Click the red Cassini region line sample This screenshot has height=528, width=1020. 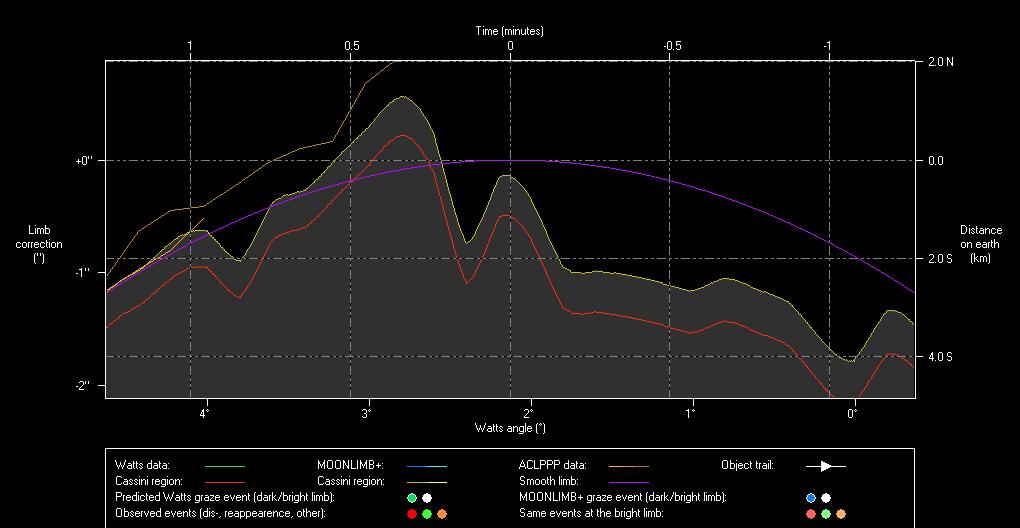(224, 482)
